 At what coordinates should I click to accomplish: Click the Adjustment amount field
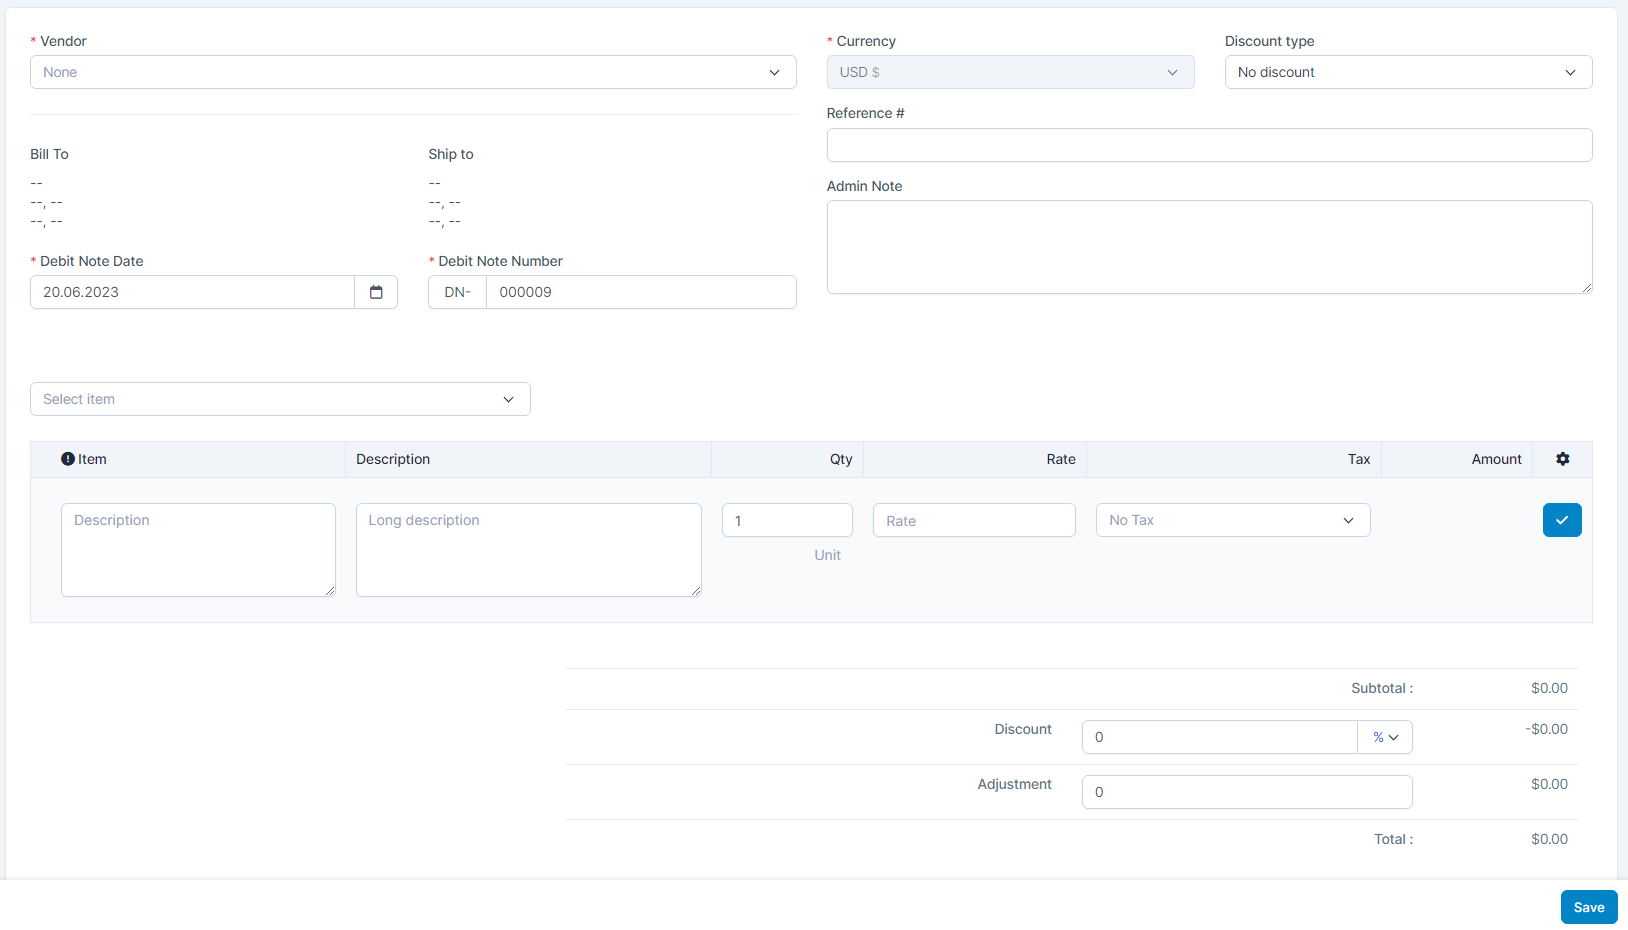[x=1246, y=792]
